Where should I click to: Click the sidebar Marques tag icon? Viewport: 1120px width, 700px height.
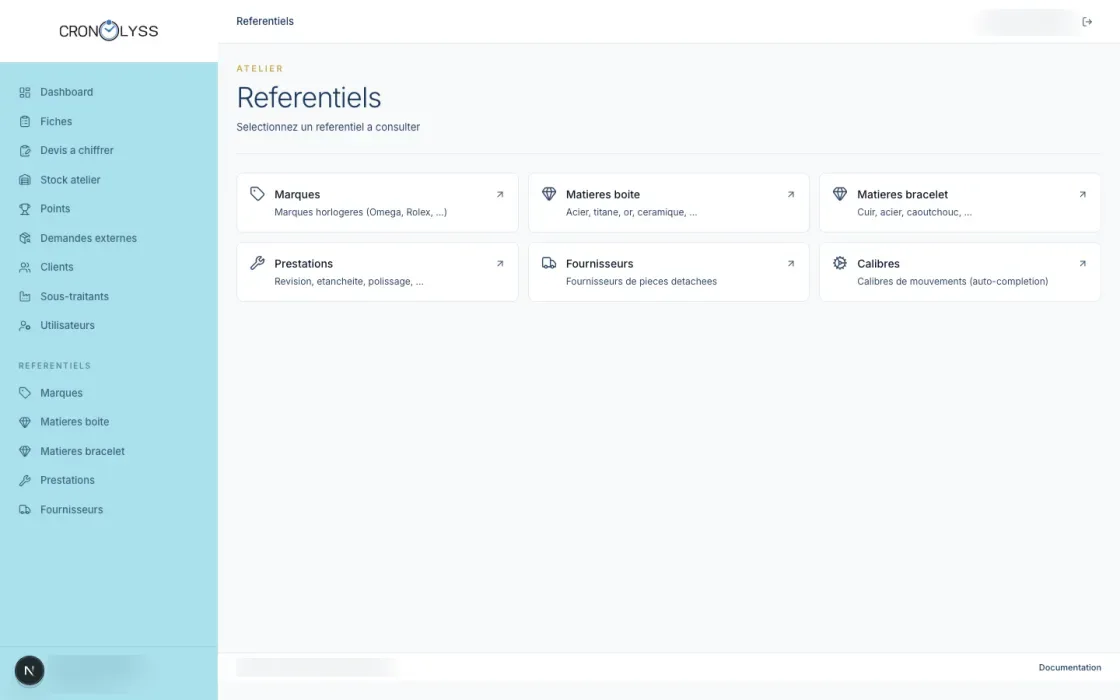click(x=25, y=393)
